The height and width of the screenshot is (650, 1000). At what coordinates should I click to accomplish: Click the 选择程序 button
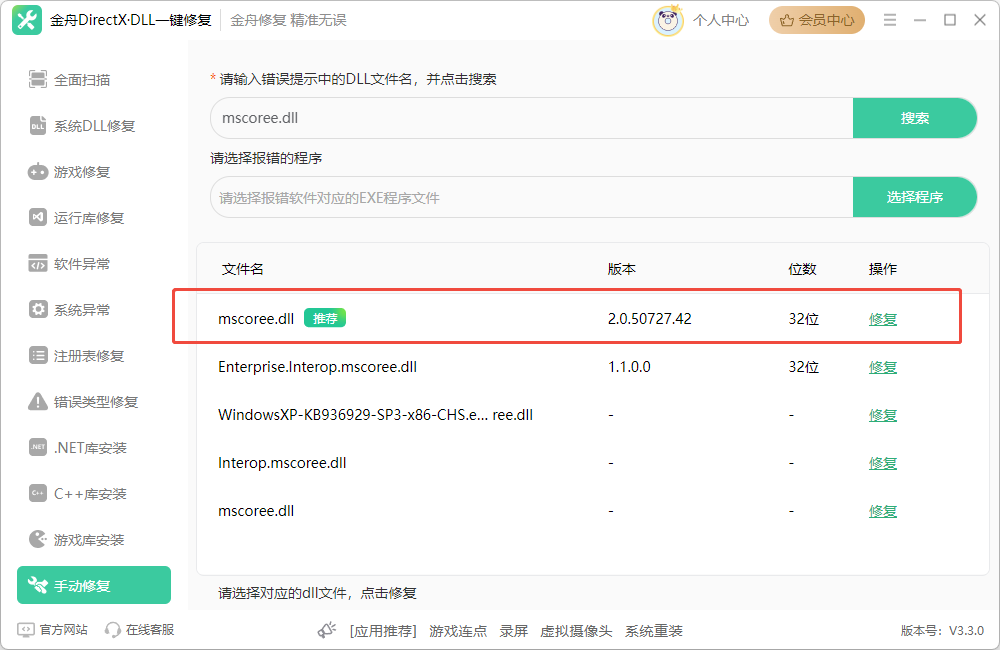[915, 197]
